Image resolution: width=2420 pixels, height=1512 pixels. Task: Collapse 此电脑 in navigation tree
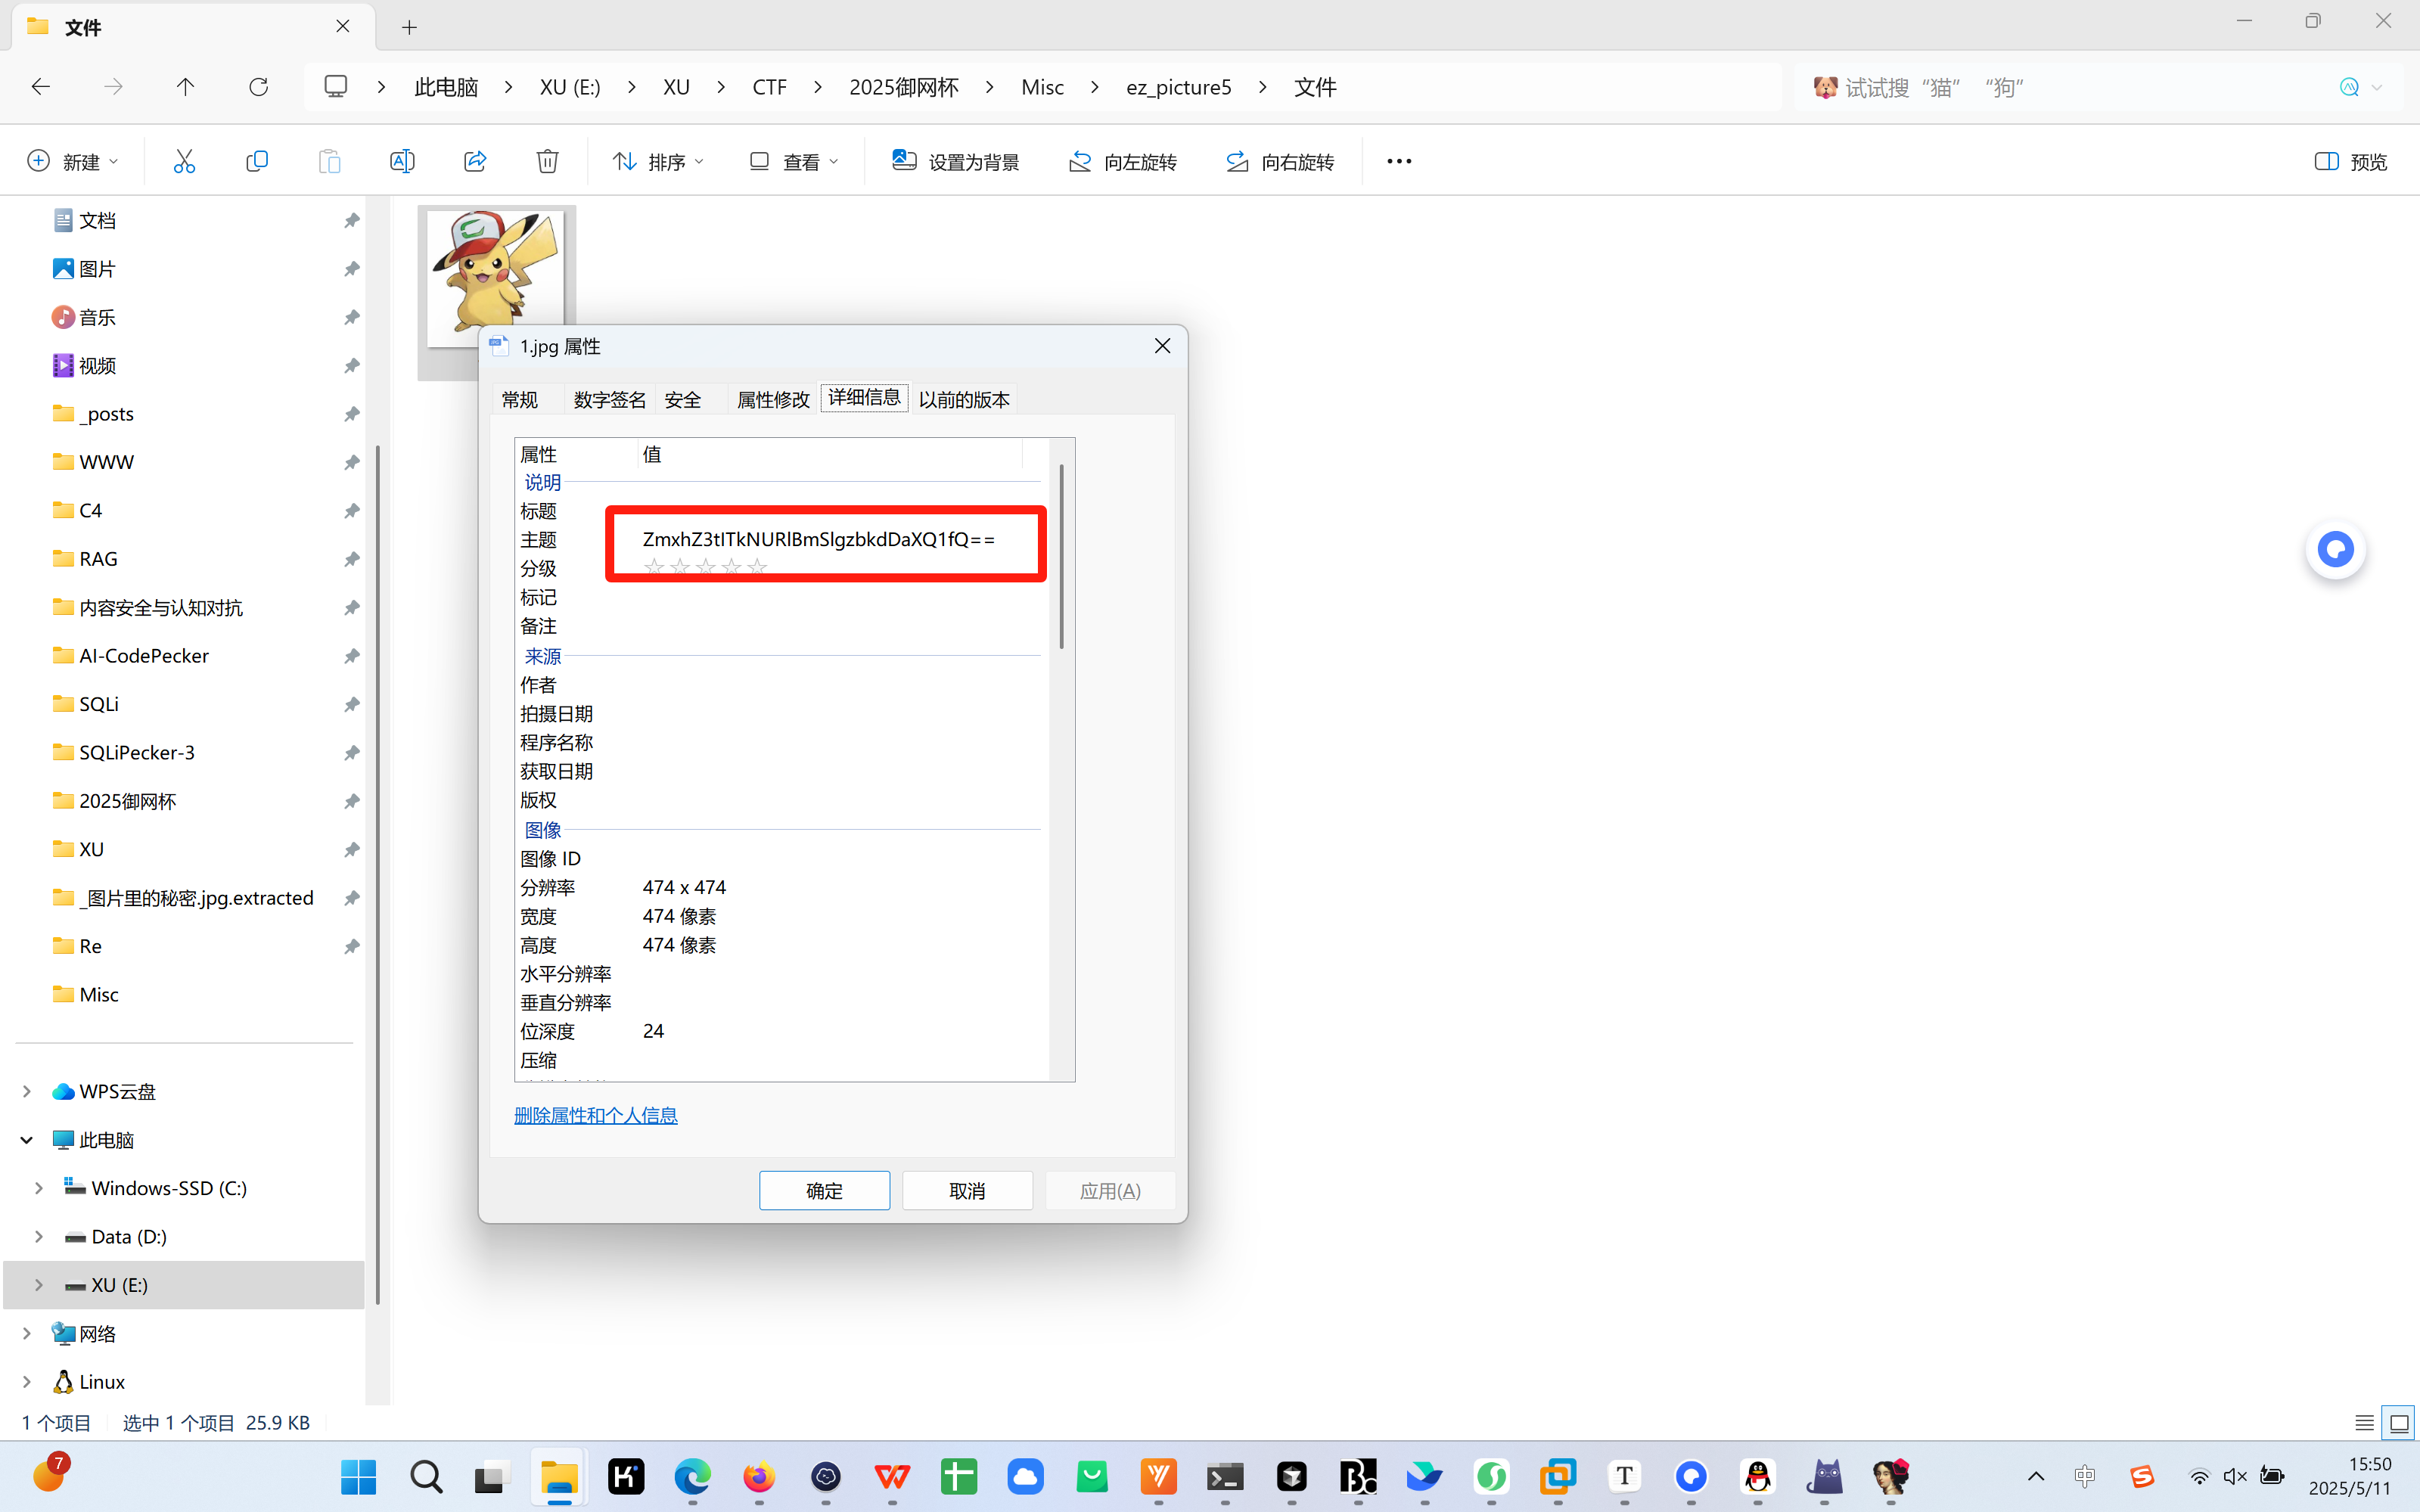[27, 1139]
